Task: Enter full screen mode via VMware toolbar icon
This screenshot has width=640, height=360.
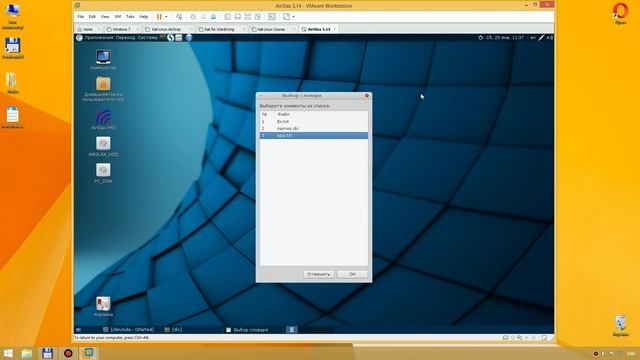Action: click(x=247, y=17)
